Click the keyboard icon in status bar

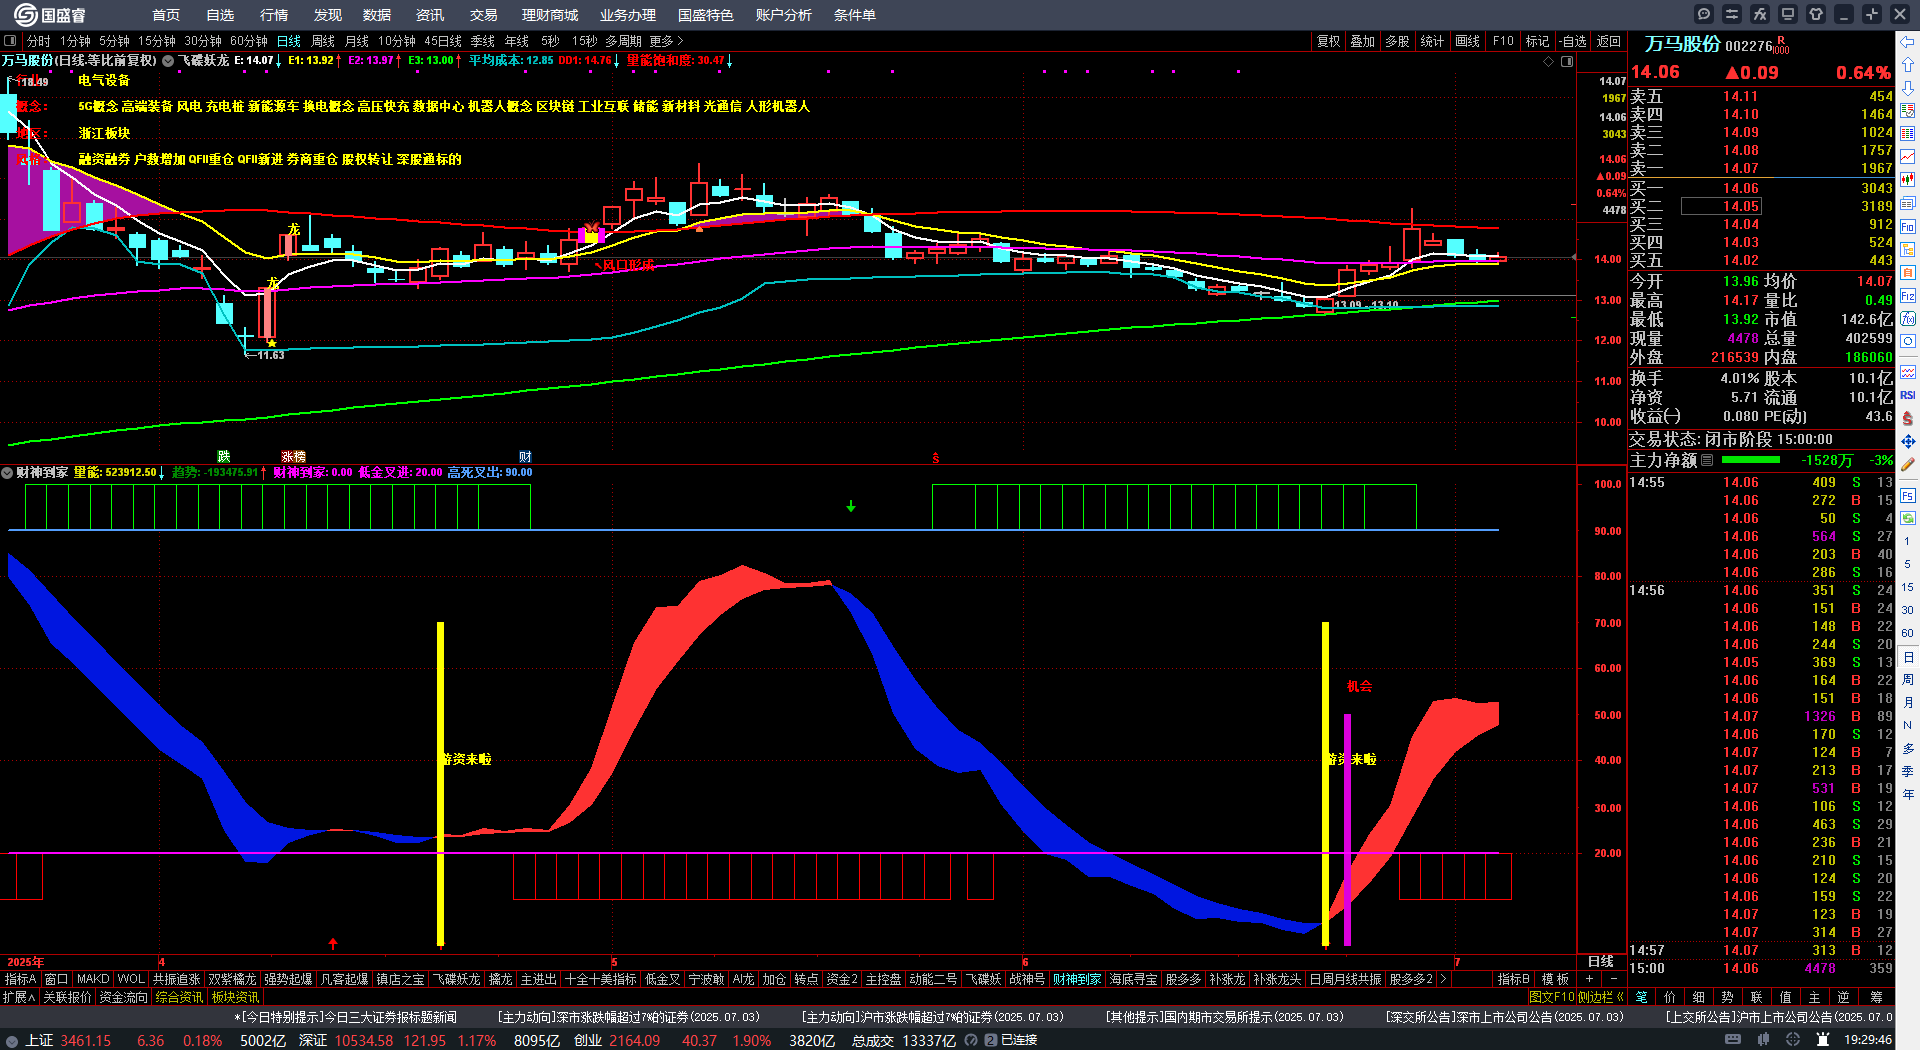[1733, 1040]
